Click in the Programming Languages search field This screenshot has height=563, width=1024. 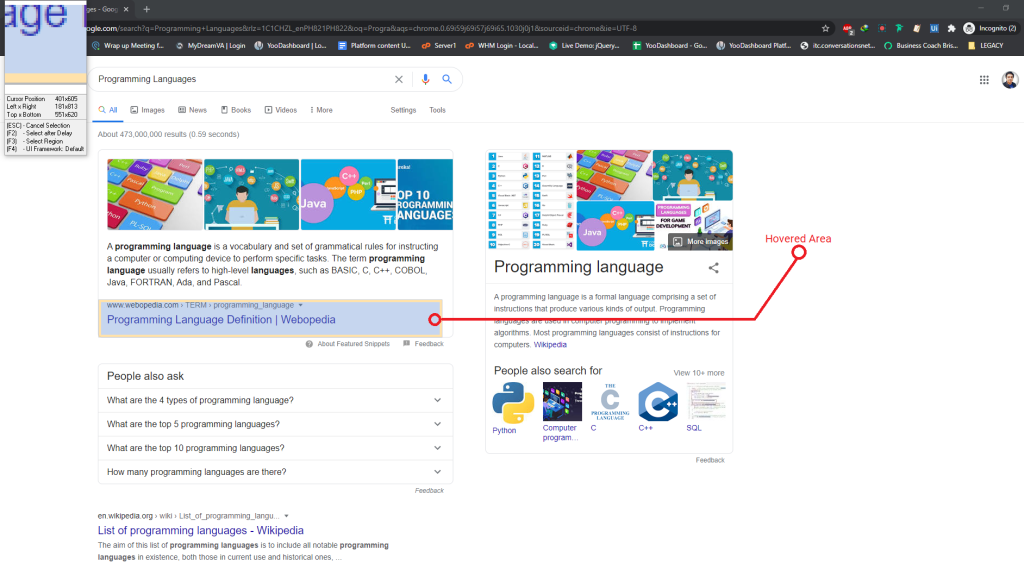pos(240,79)
